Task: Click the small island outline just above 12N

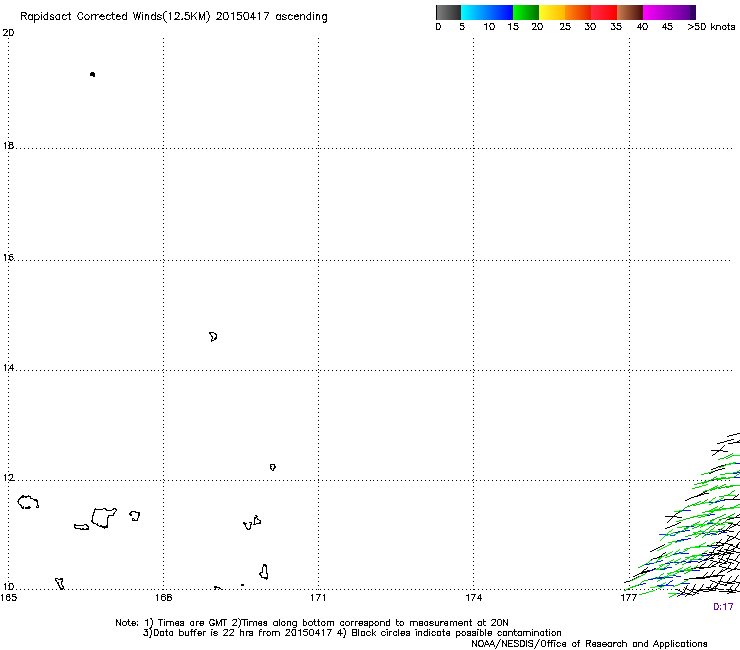Action: point(273,467)
